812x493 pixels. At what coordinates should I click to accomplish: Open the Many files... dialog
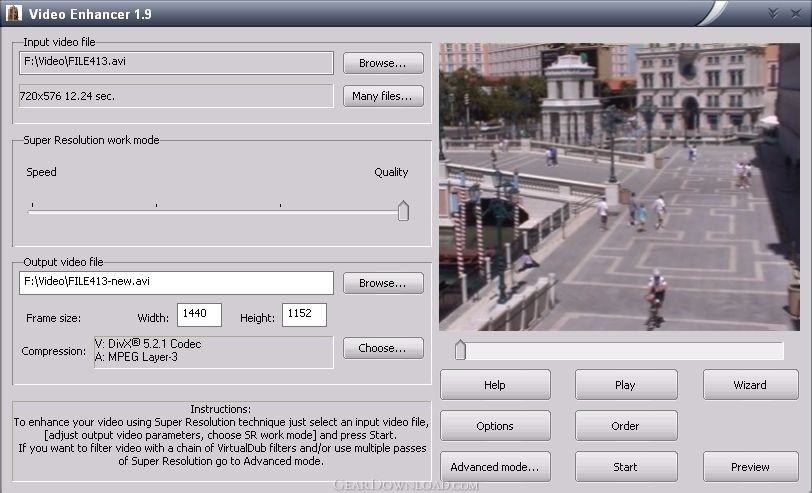[383, 96]
